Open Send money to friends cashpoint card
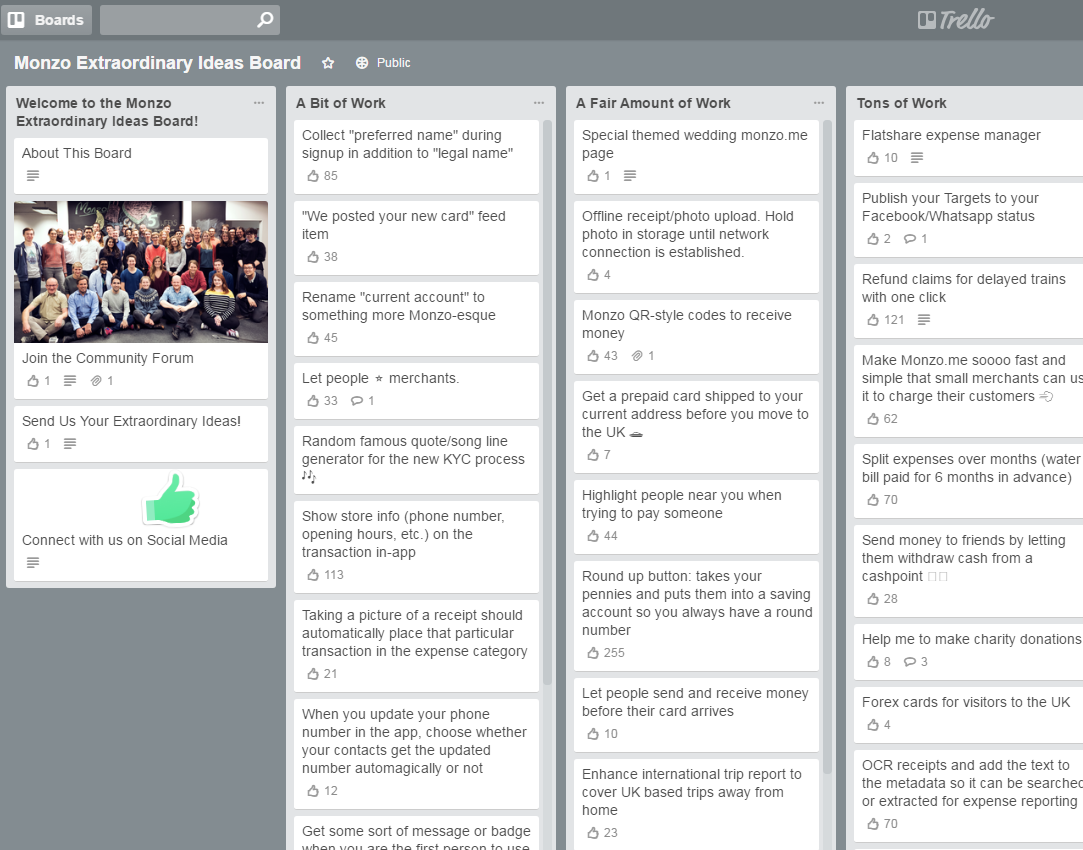The width and height of the screenshot is (1083, 850). [x=968, y=571]
